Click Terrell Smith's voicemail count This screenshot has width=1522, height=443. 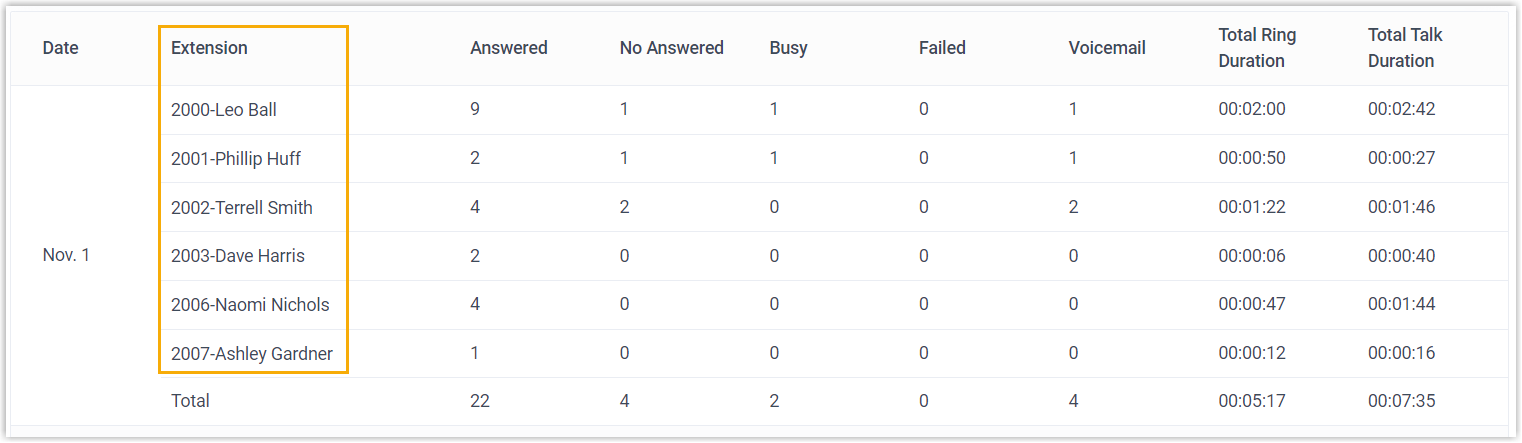(x=1073, y=208)
